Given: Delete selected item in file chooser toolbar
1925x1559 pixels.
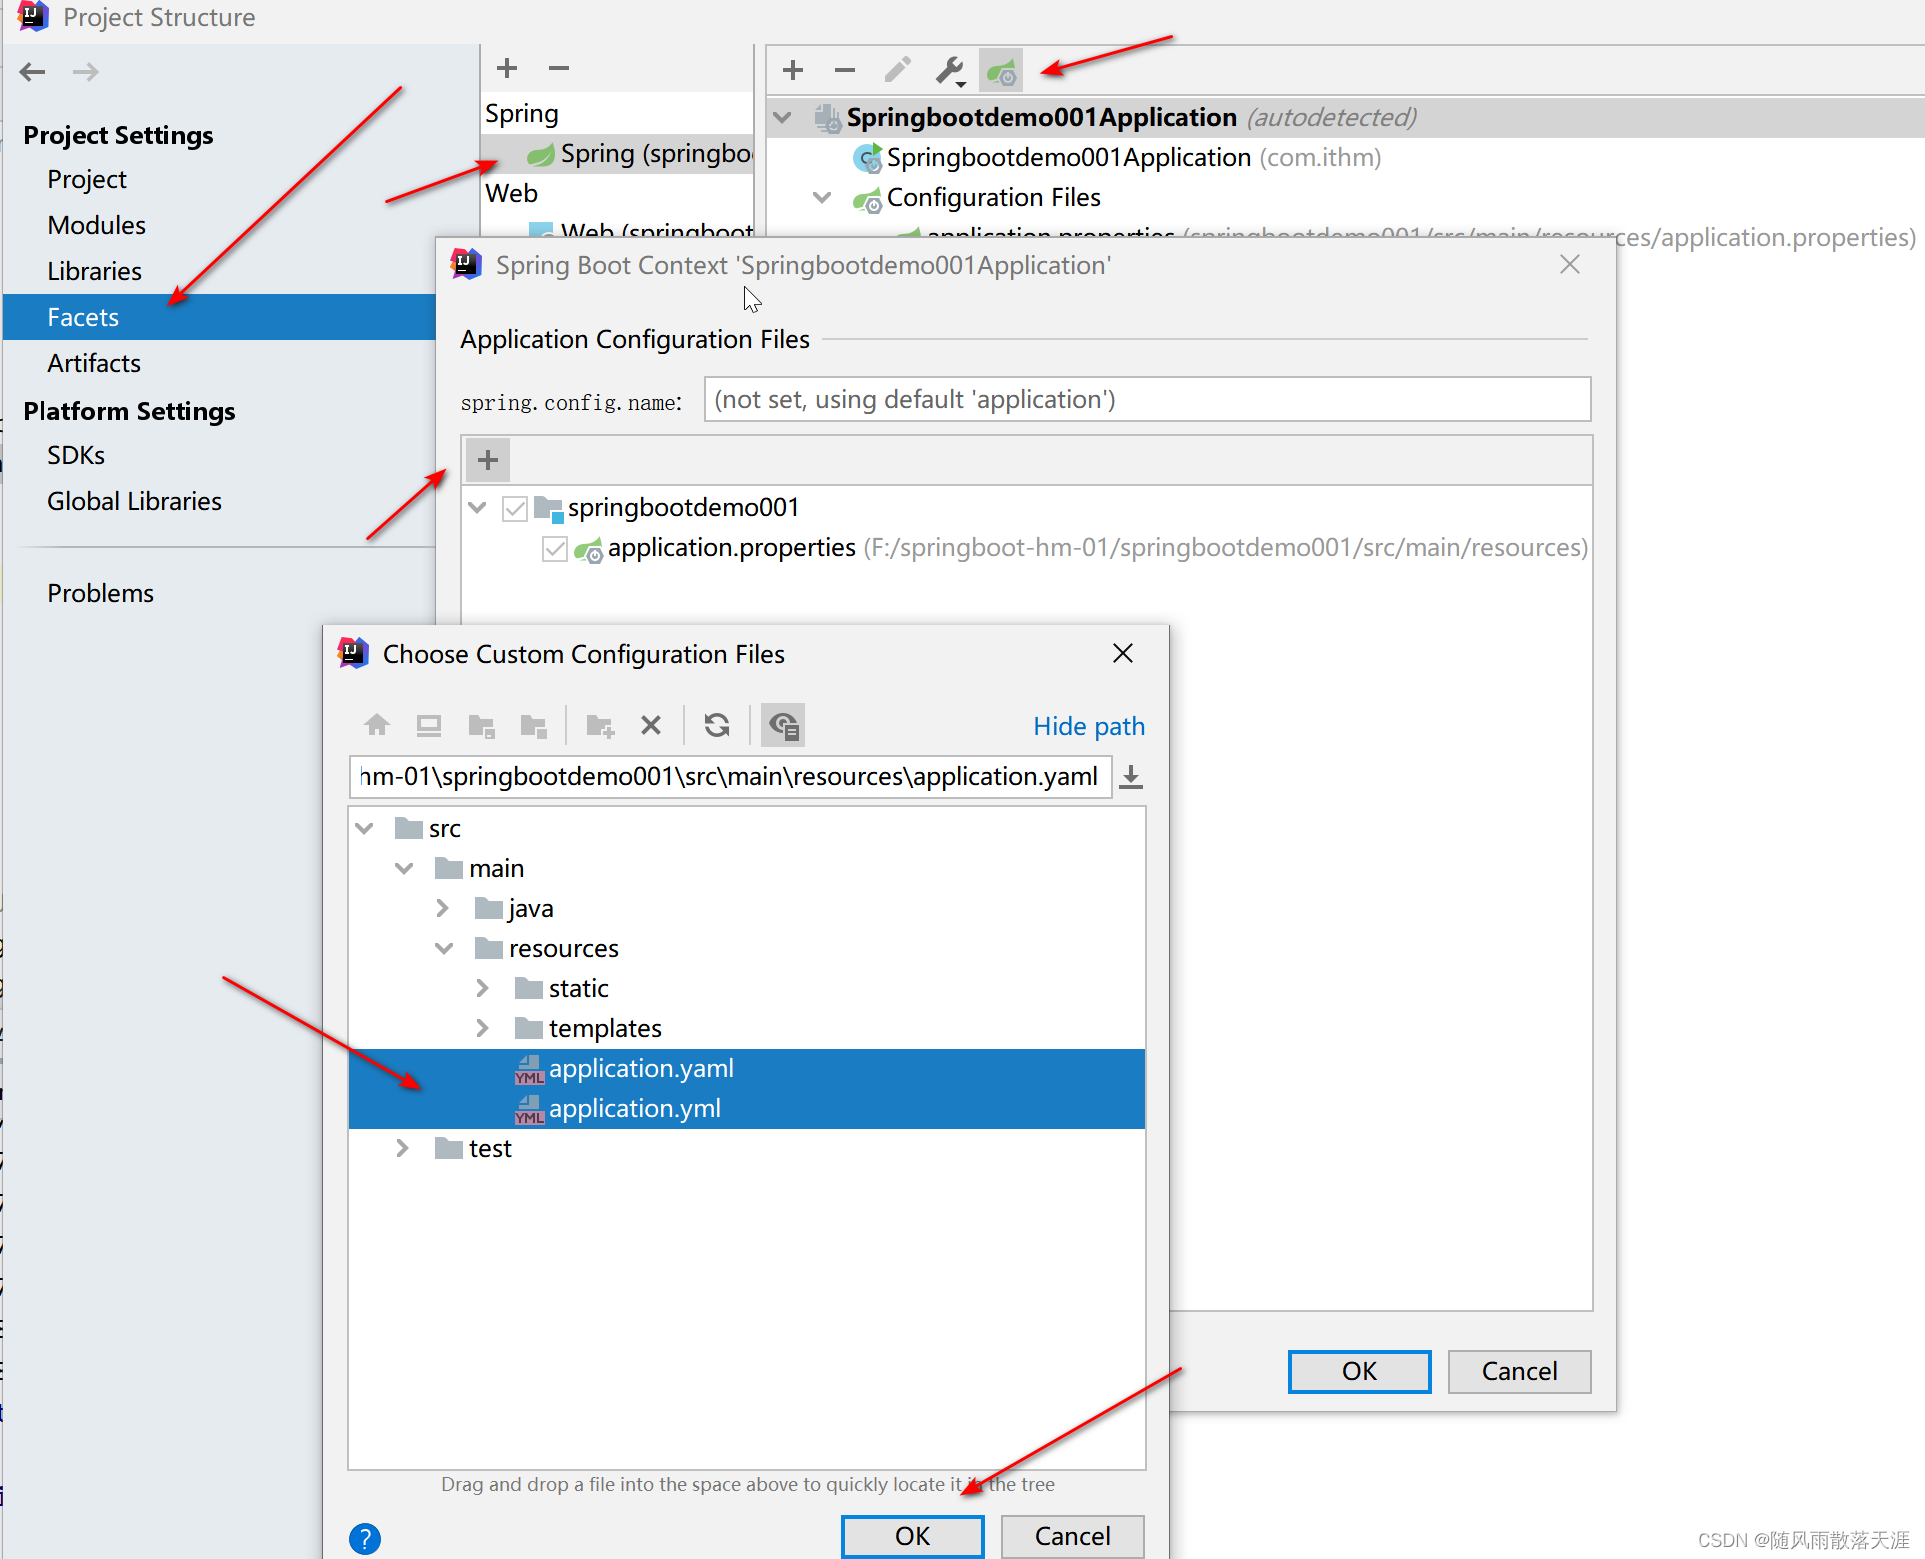Looking at the screenshot, I should pyautogui.click(x=651, y=725).
